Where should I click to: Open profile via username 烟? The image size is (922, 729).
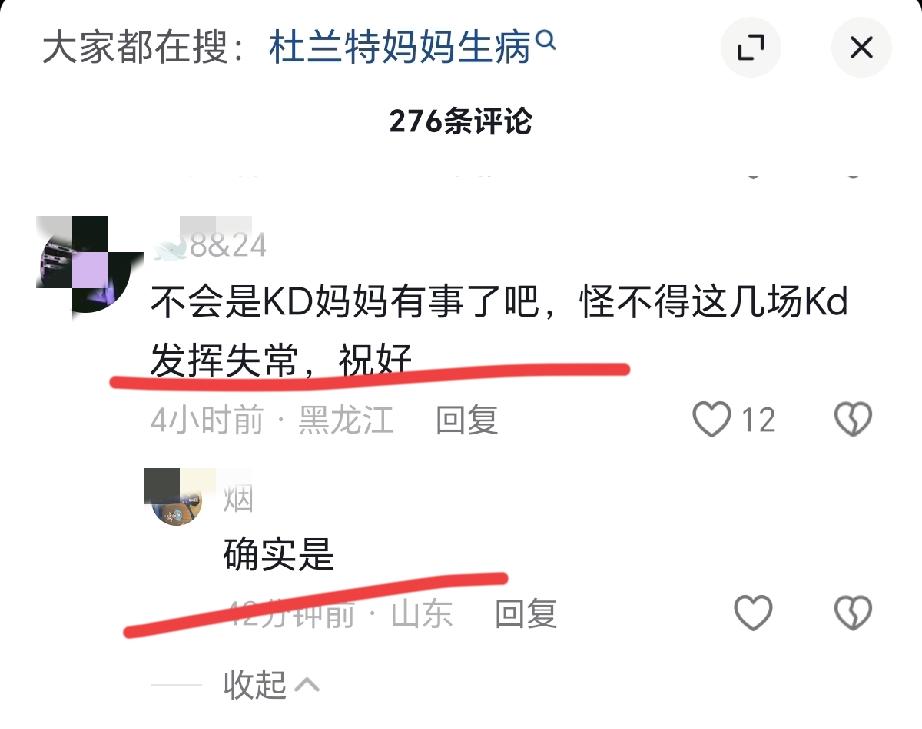(x=238, y=499)
